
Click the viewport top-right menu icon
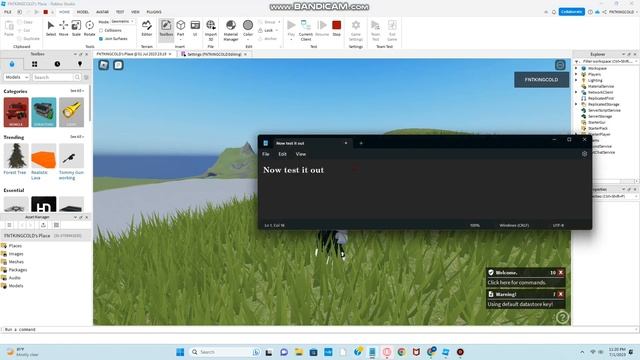(560, 65)
